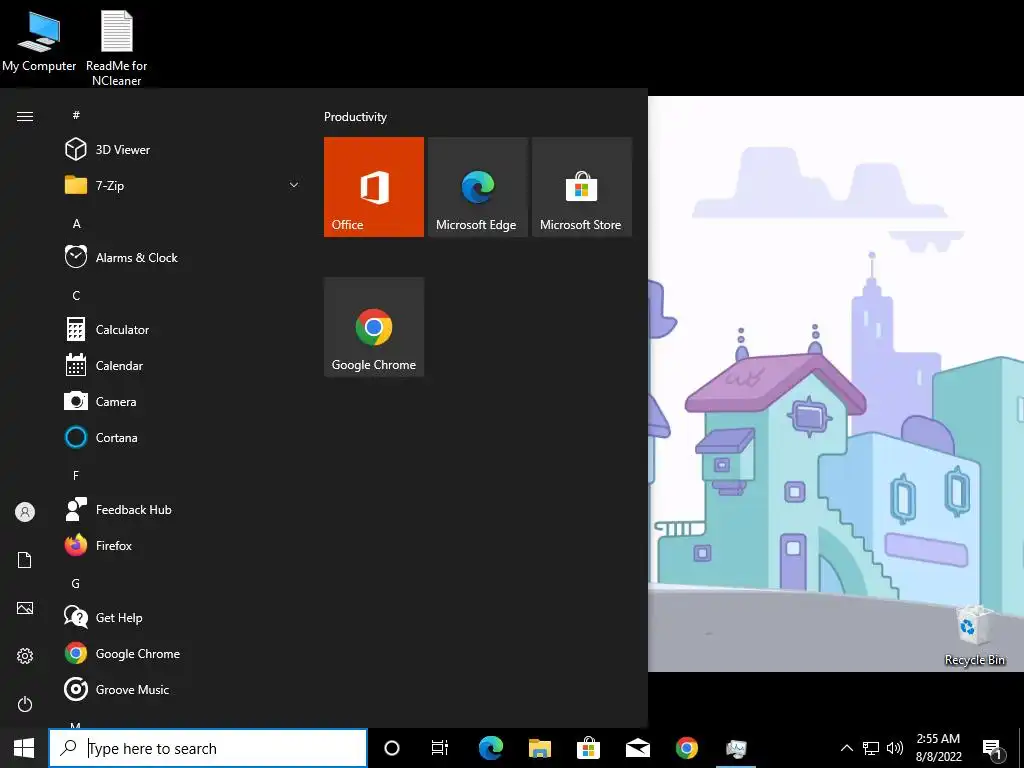This screenshot has height=768, width=1024.
Task: Click the Microsoft Edge tile
Action: (477, 187)
